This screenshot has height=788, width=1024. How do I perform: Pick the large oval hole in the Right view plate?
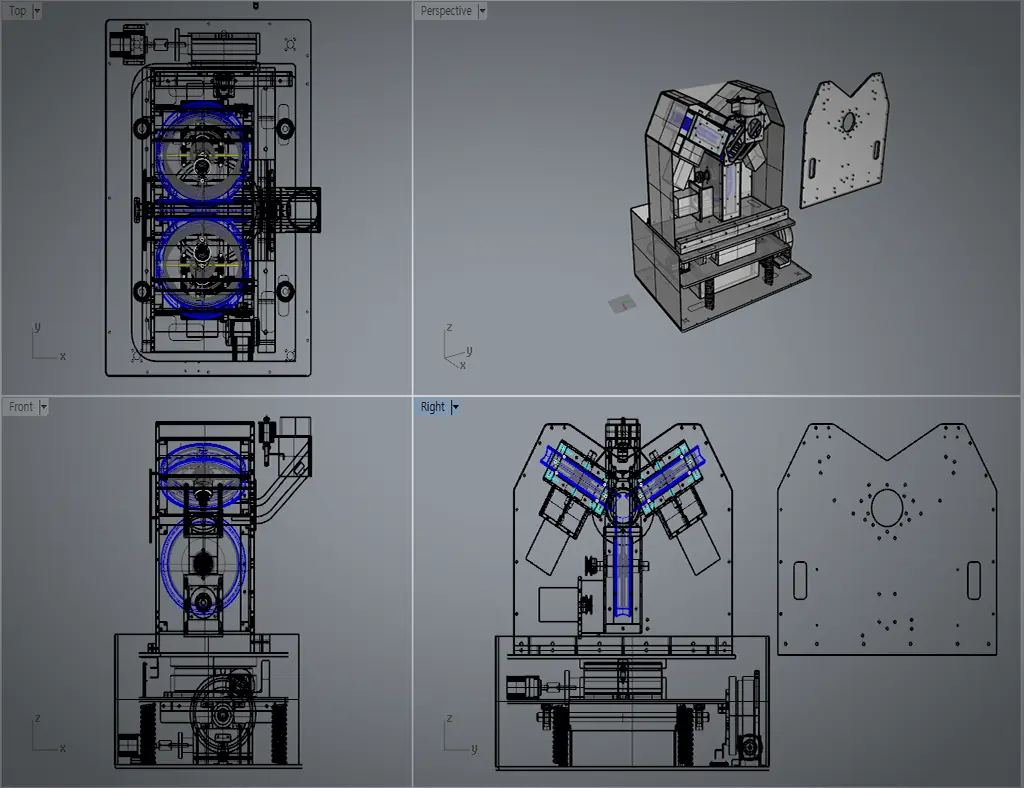pos(886,508)
